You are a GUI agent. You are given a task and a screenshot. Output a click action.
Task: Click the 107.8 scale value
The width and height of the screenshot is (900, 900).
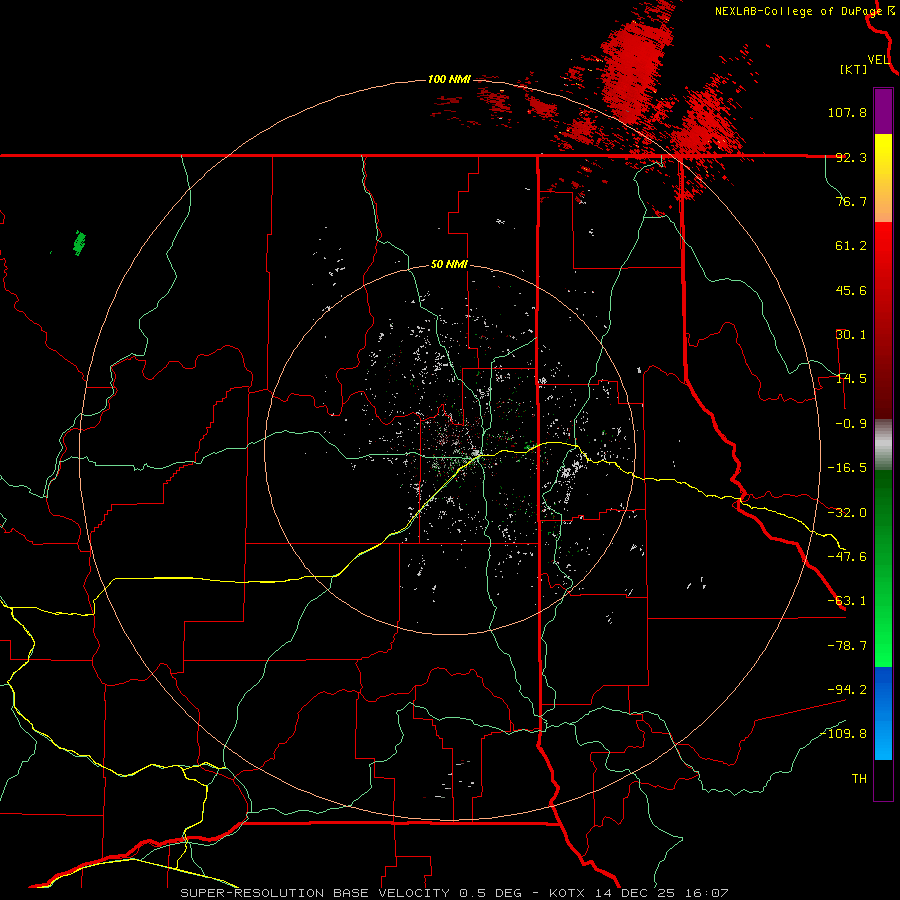coord(847,112)
